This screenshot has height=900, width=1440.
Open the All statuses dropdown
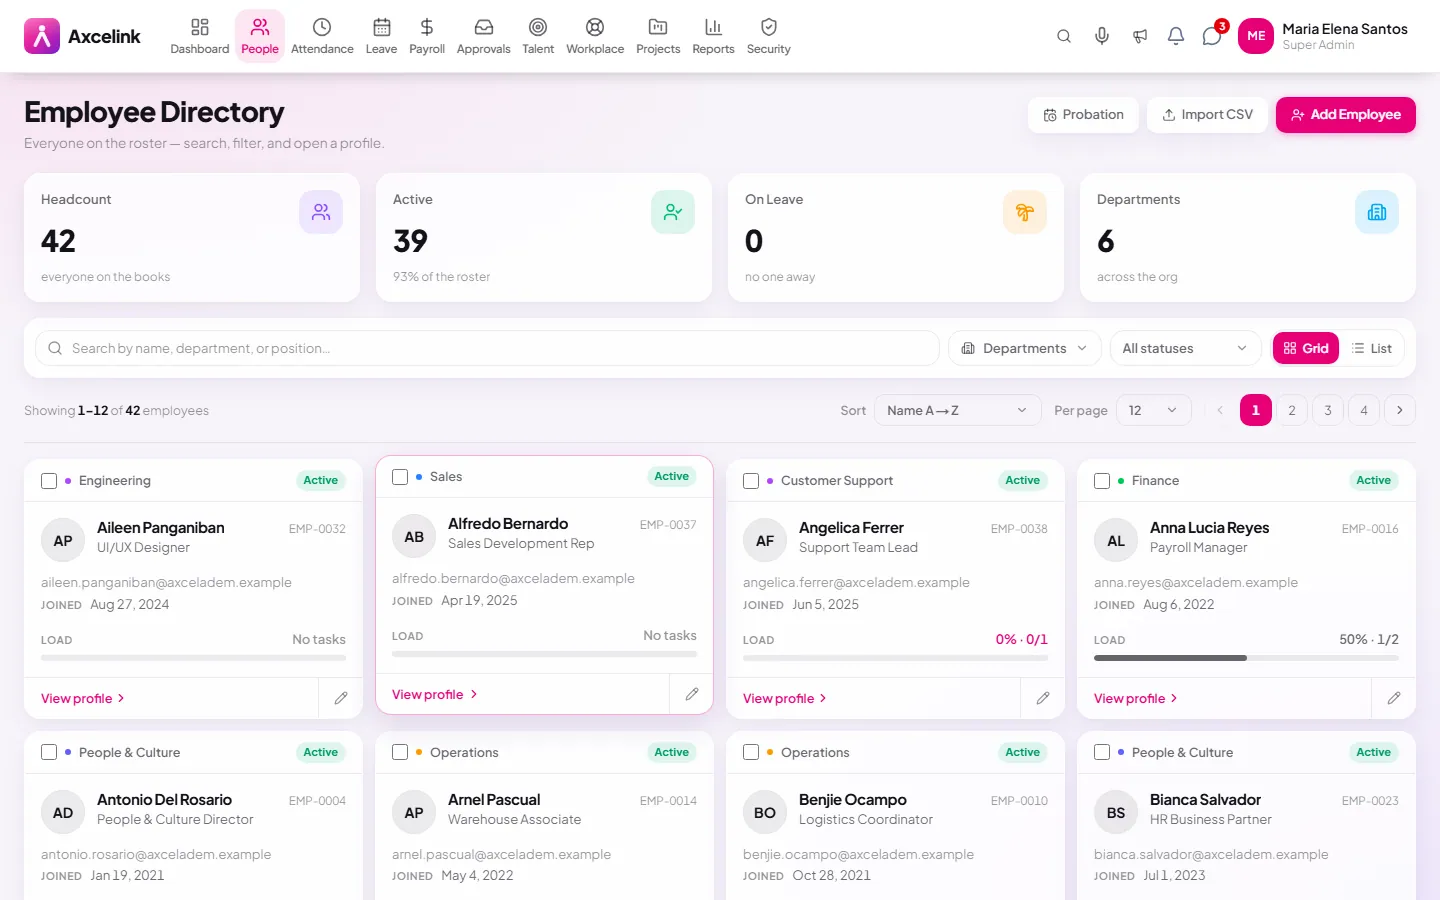[1185, 348]
